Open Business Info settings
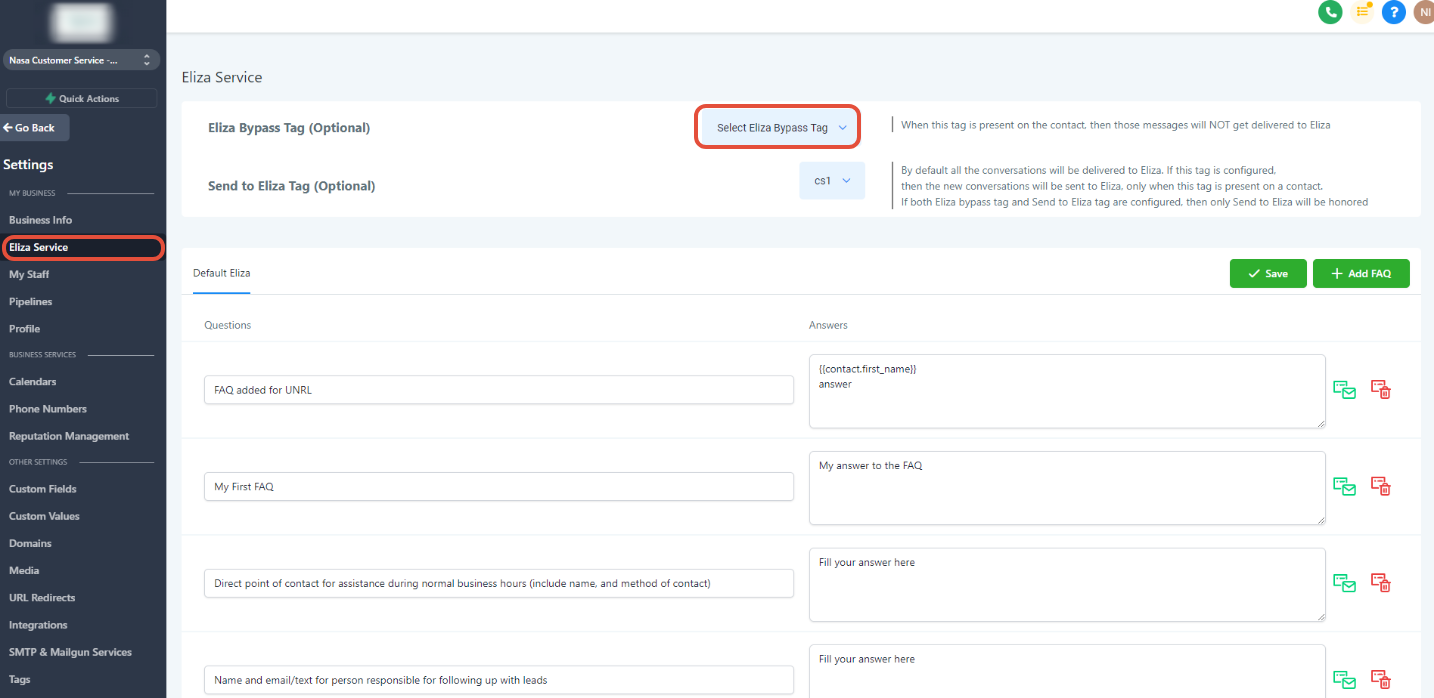 [x=41, y=220]
